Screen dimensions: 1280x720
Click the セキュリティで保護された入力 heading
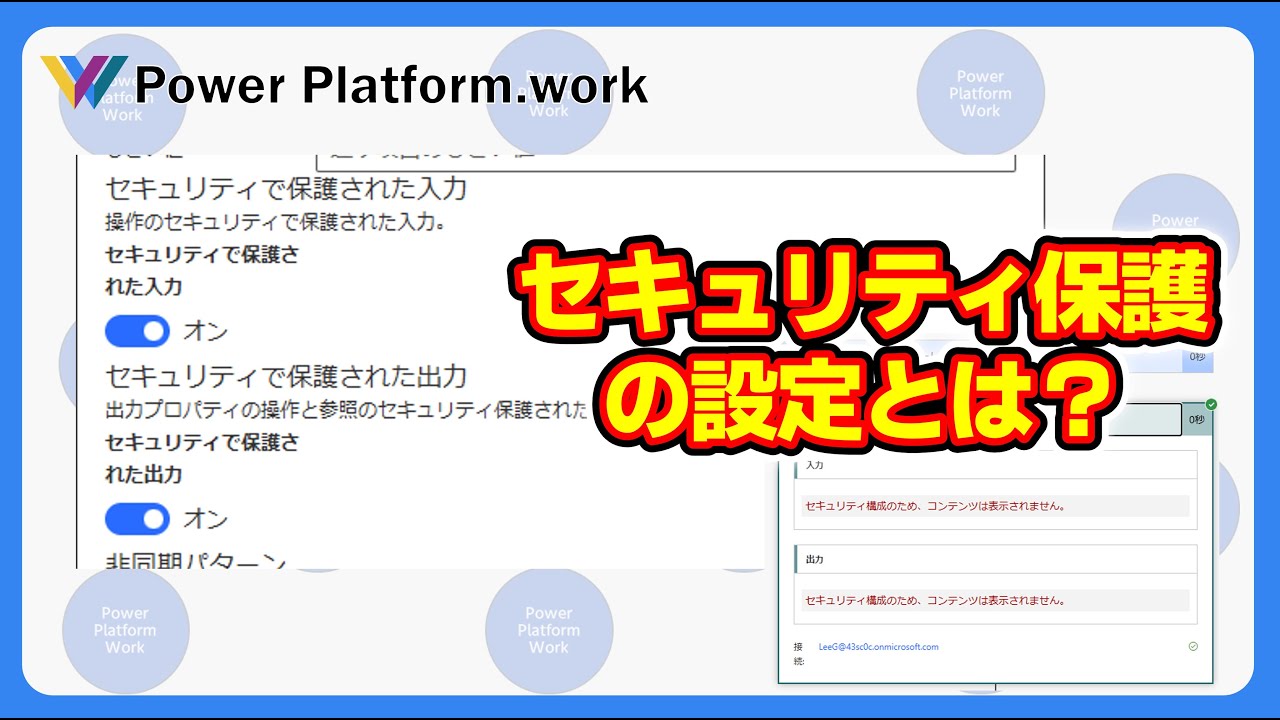pyautogui.click(x=286, y=188)
